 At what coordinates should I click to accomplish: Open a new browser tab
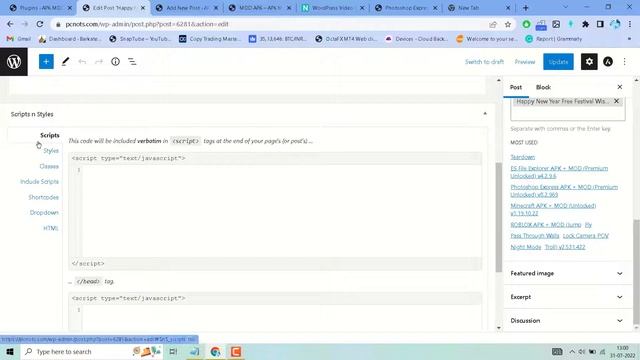coord(526,8)
